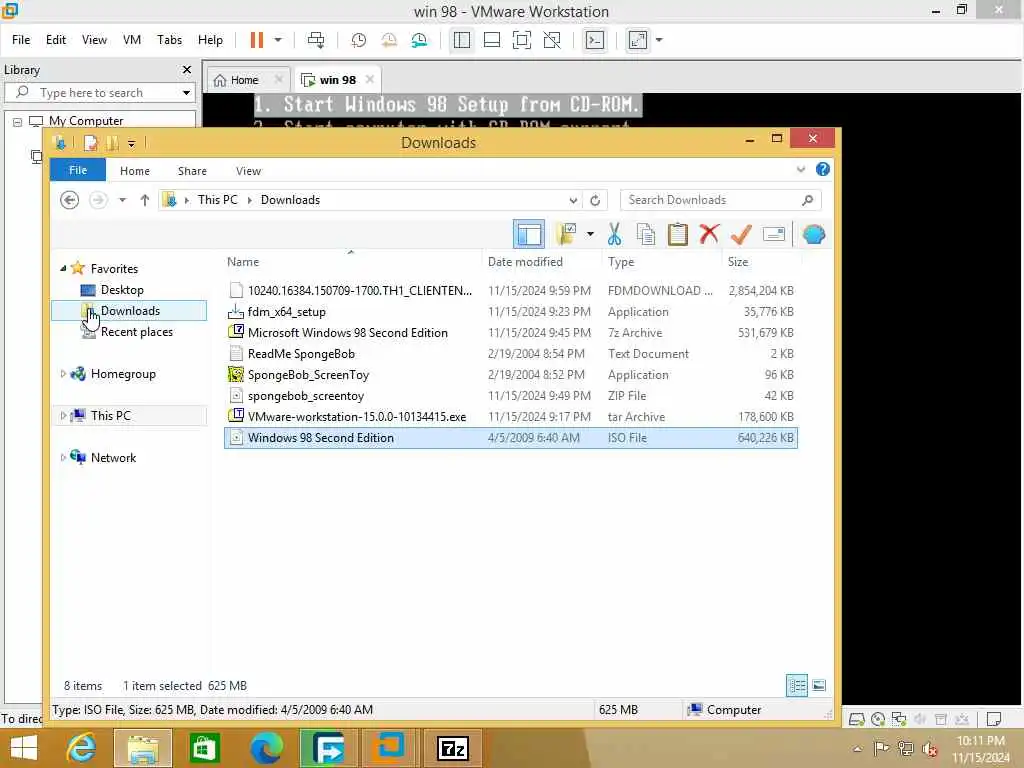Switch to large thumbnails view in Explorer
1024x768 pixels.
click(819, 686)
